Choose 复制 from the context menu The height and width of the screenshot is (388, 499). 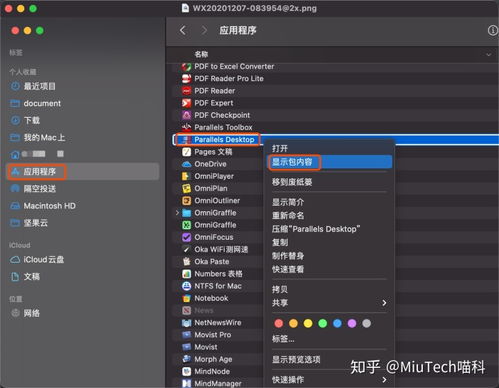pos(329,242)
